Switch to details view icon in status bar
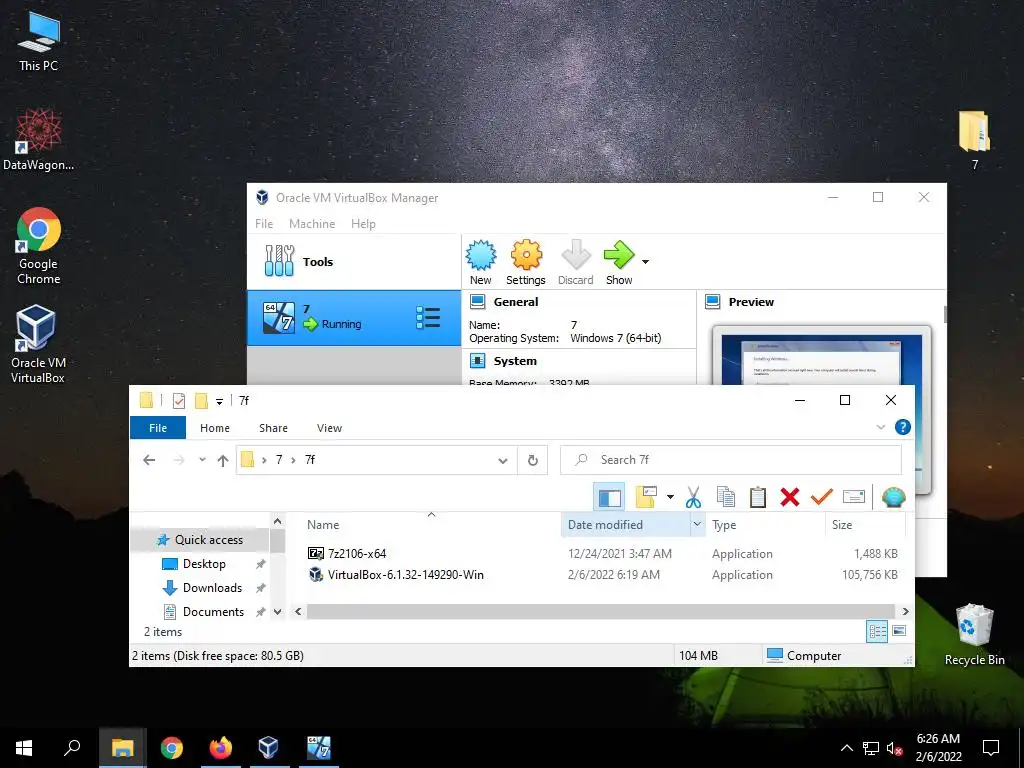Viewport: 1024px width, 768px height. coord(877,631)
